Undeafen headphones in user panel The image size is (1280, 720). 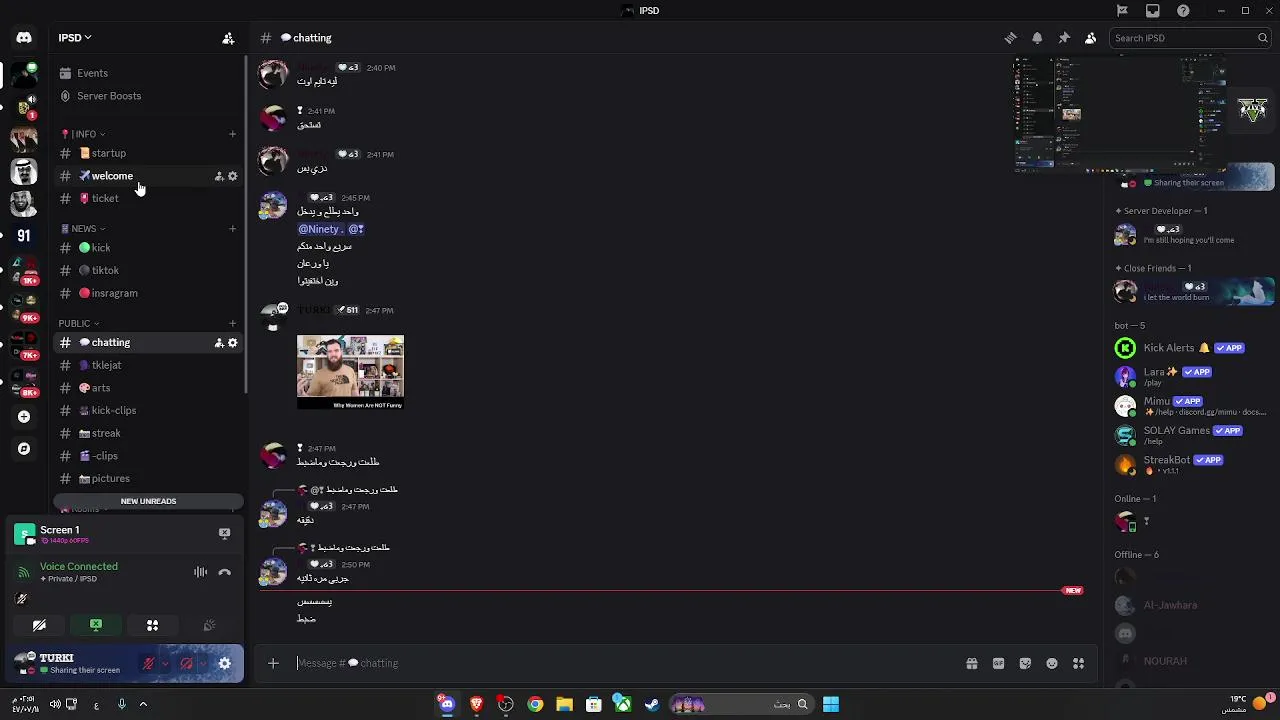tap(186, 663)
